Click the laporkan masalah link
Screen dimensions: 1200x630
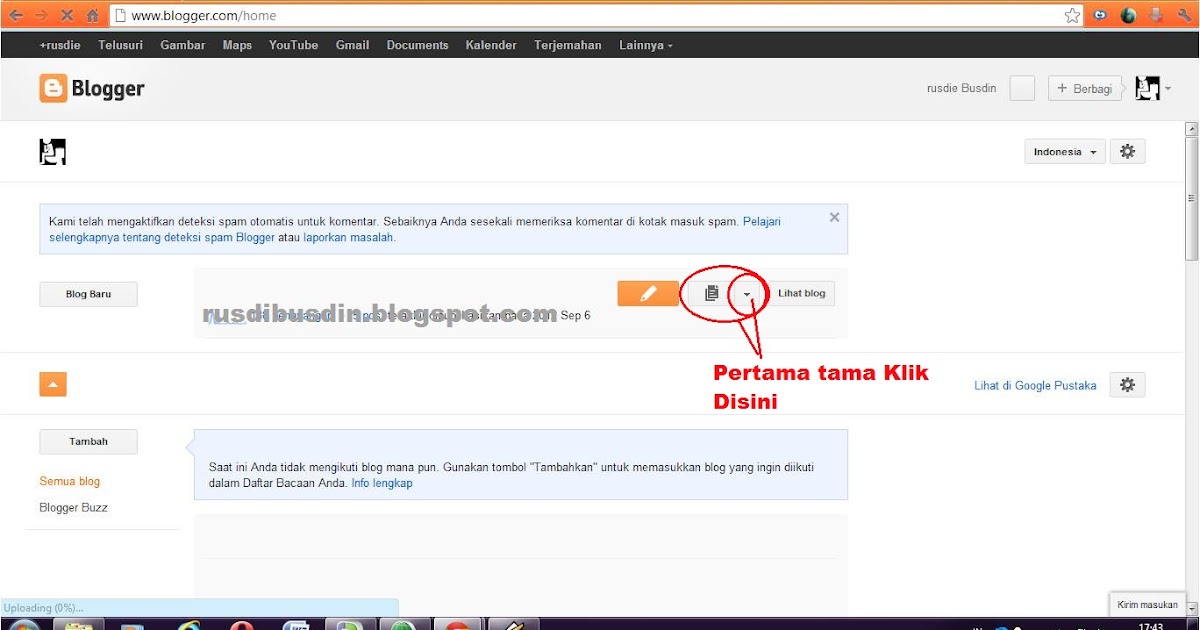pos(349,237)
